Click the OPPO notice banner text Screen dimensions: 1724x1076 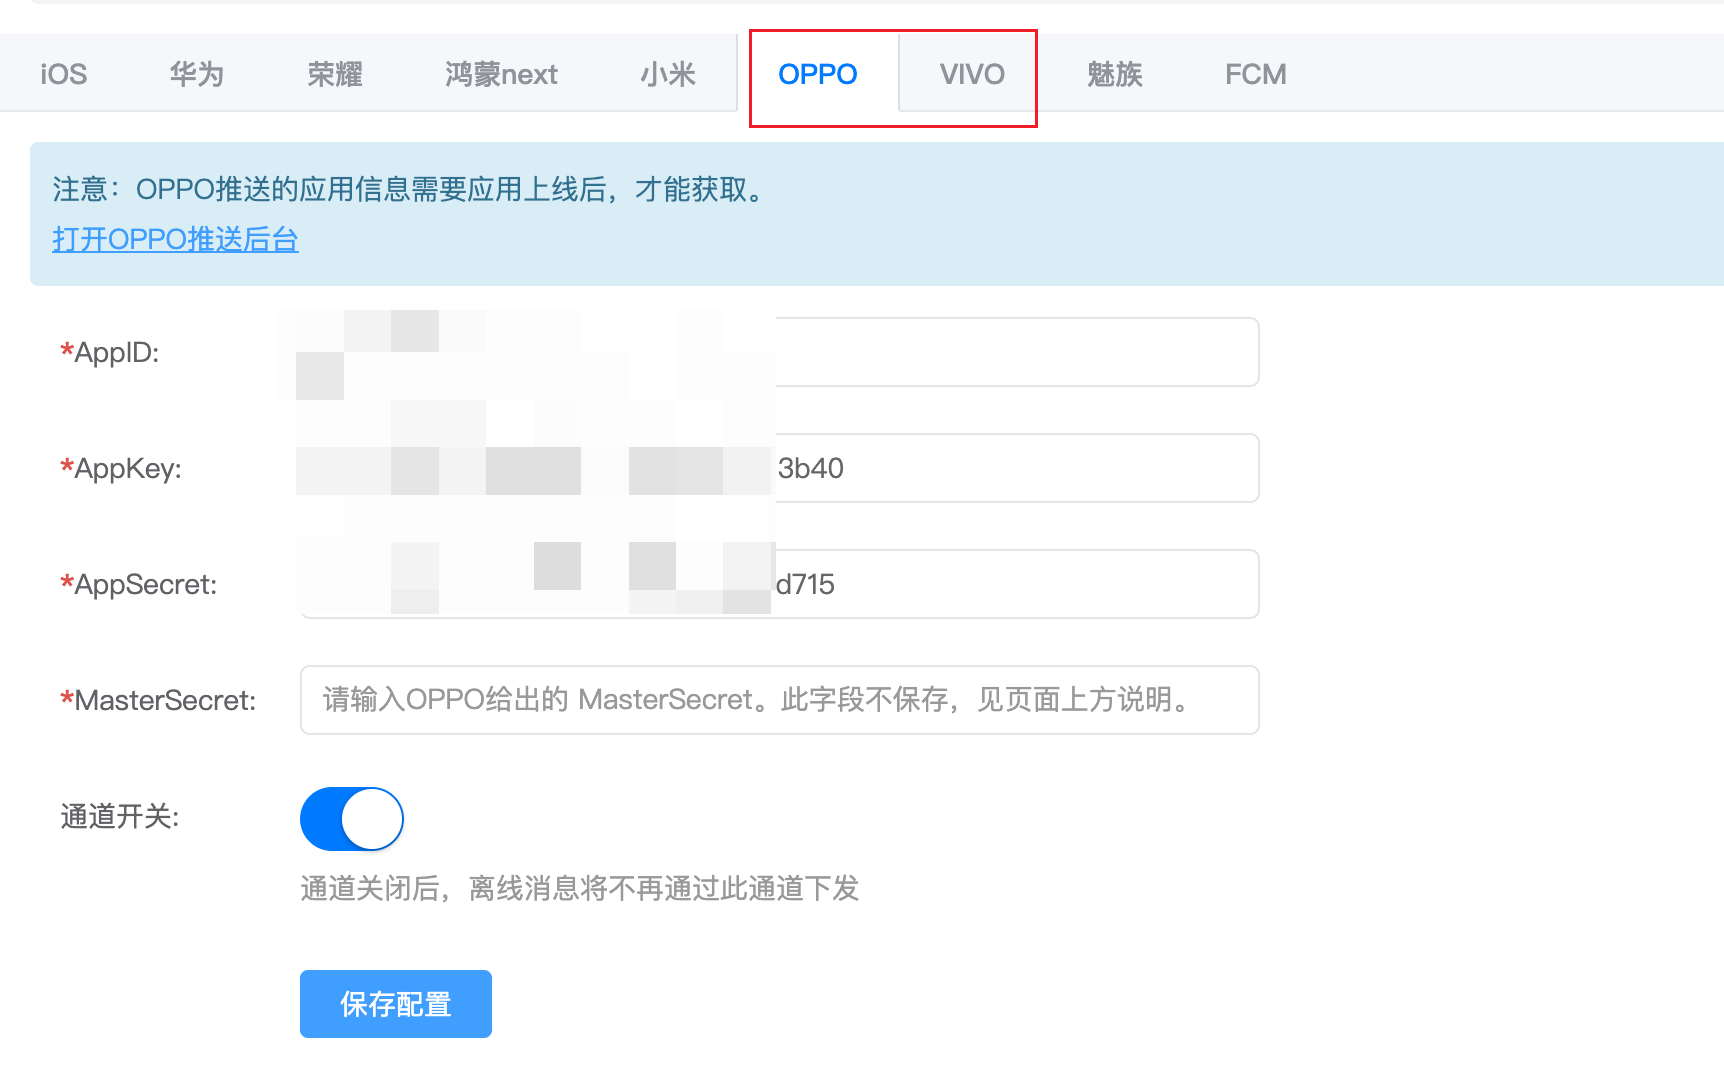[410, 189]
